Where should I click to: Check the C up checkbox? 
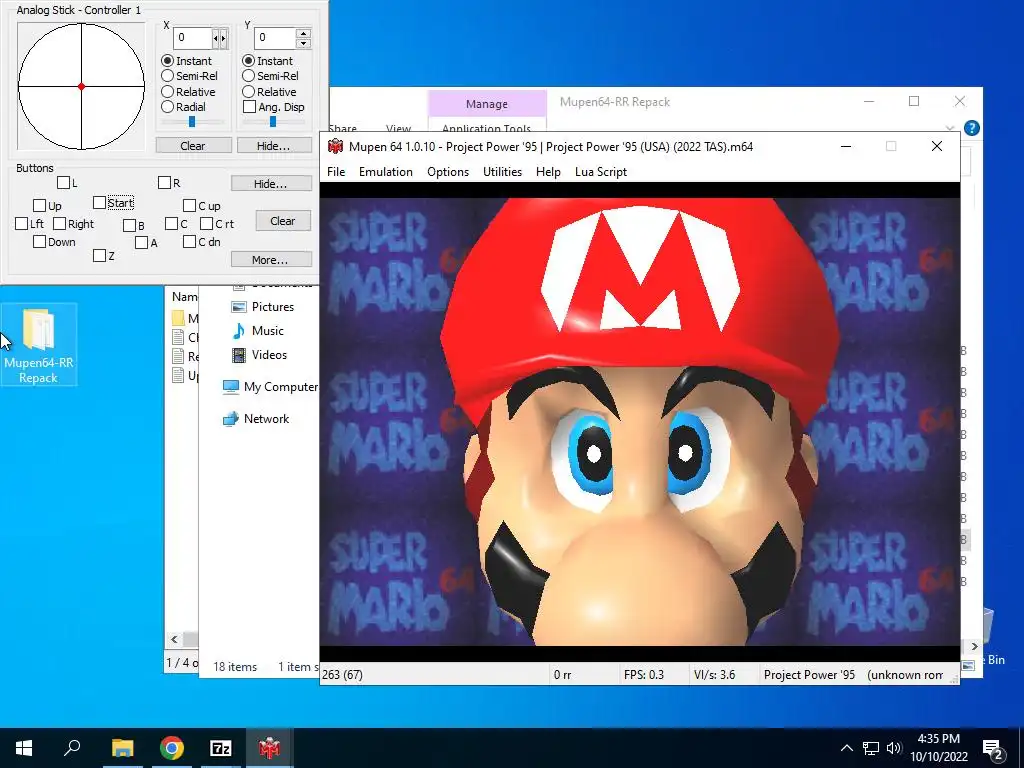(x=189, y=206)
